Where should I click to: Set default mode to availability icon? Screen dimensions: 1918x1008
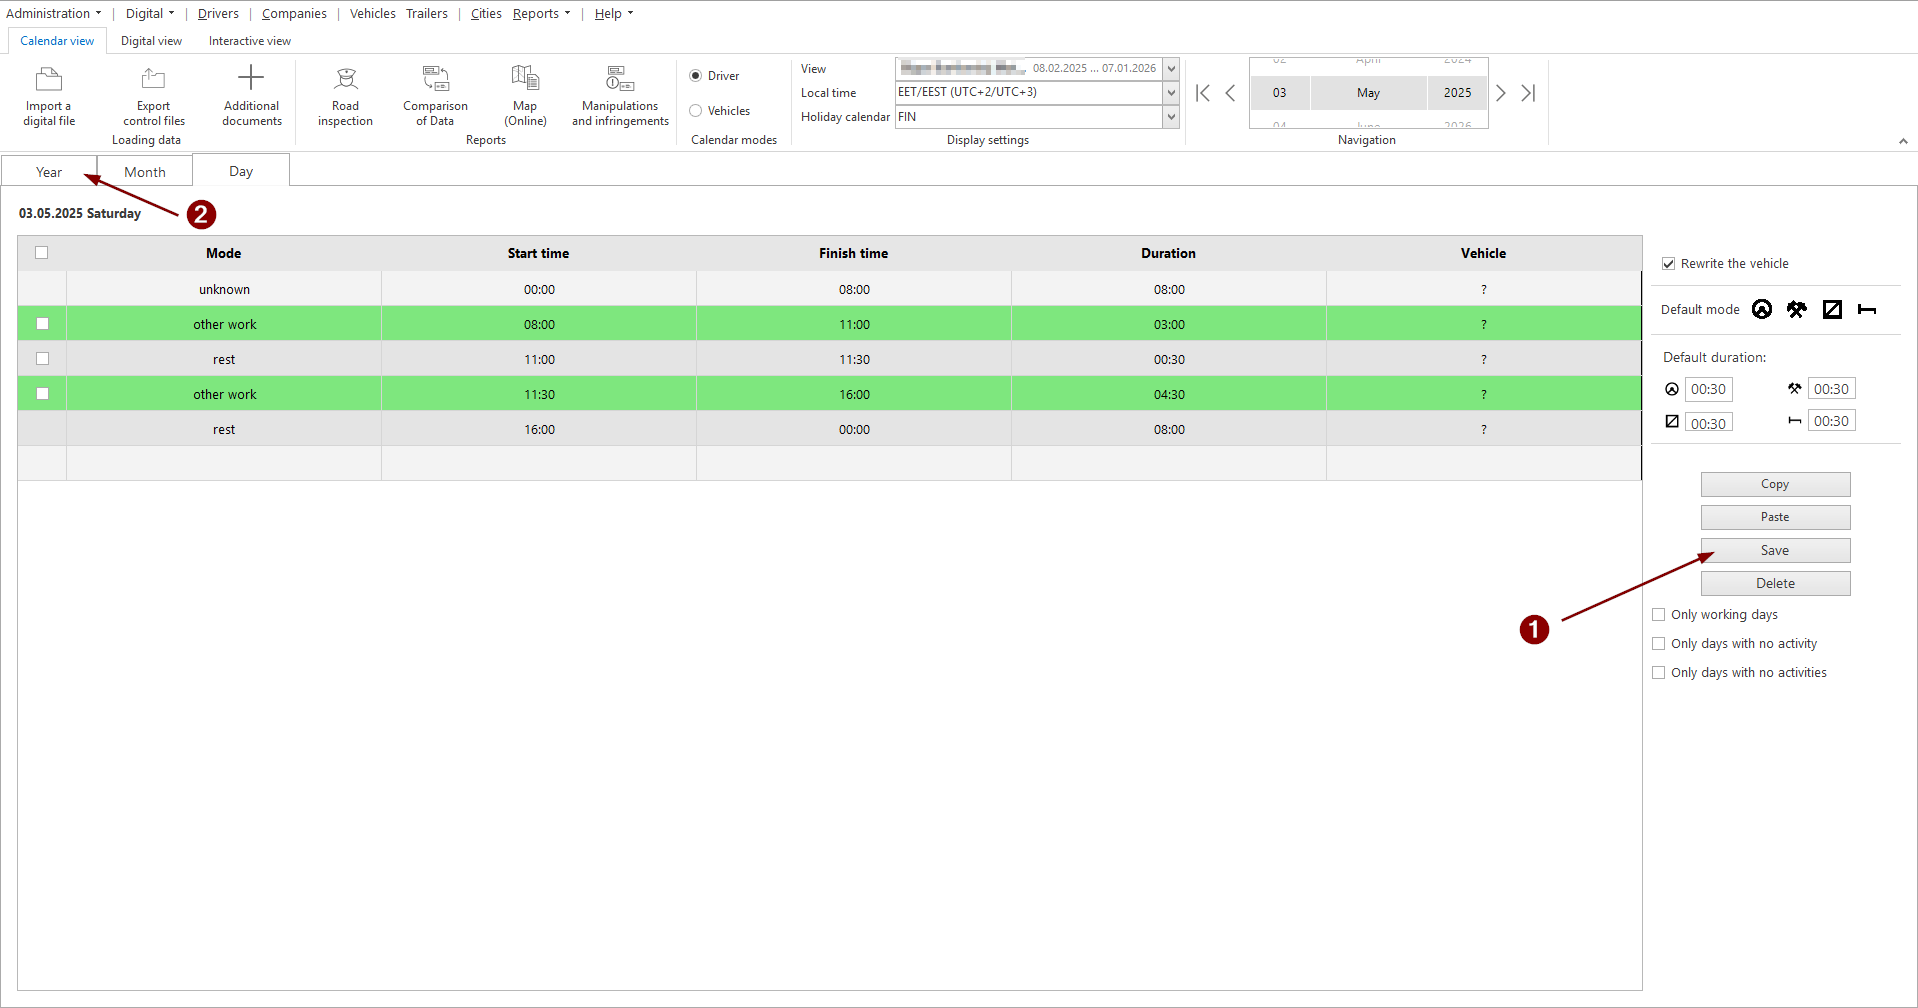tap(1832, 309)
